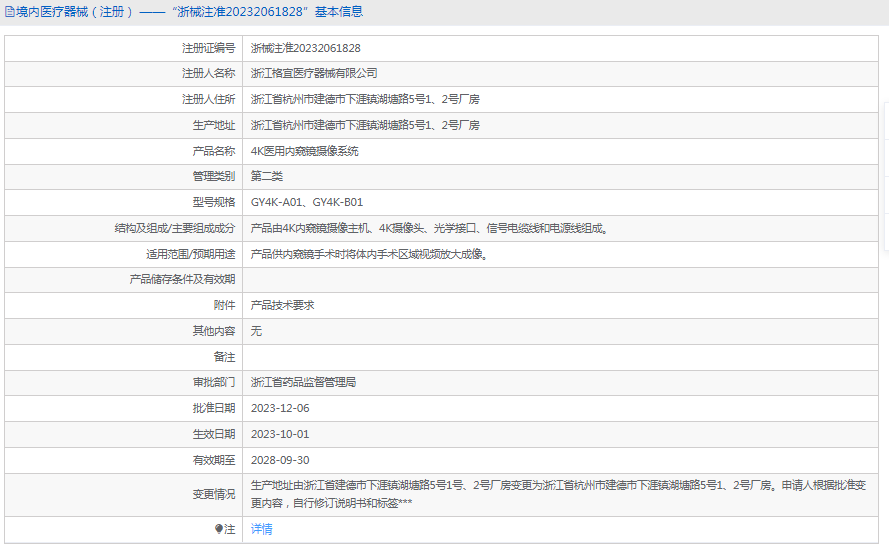Select the 变更情况 change description text

pyautogui.click(x=558, y=494)
